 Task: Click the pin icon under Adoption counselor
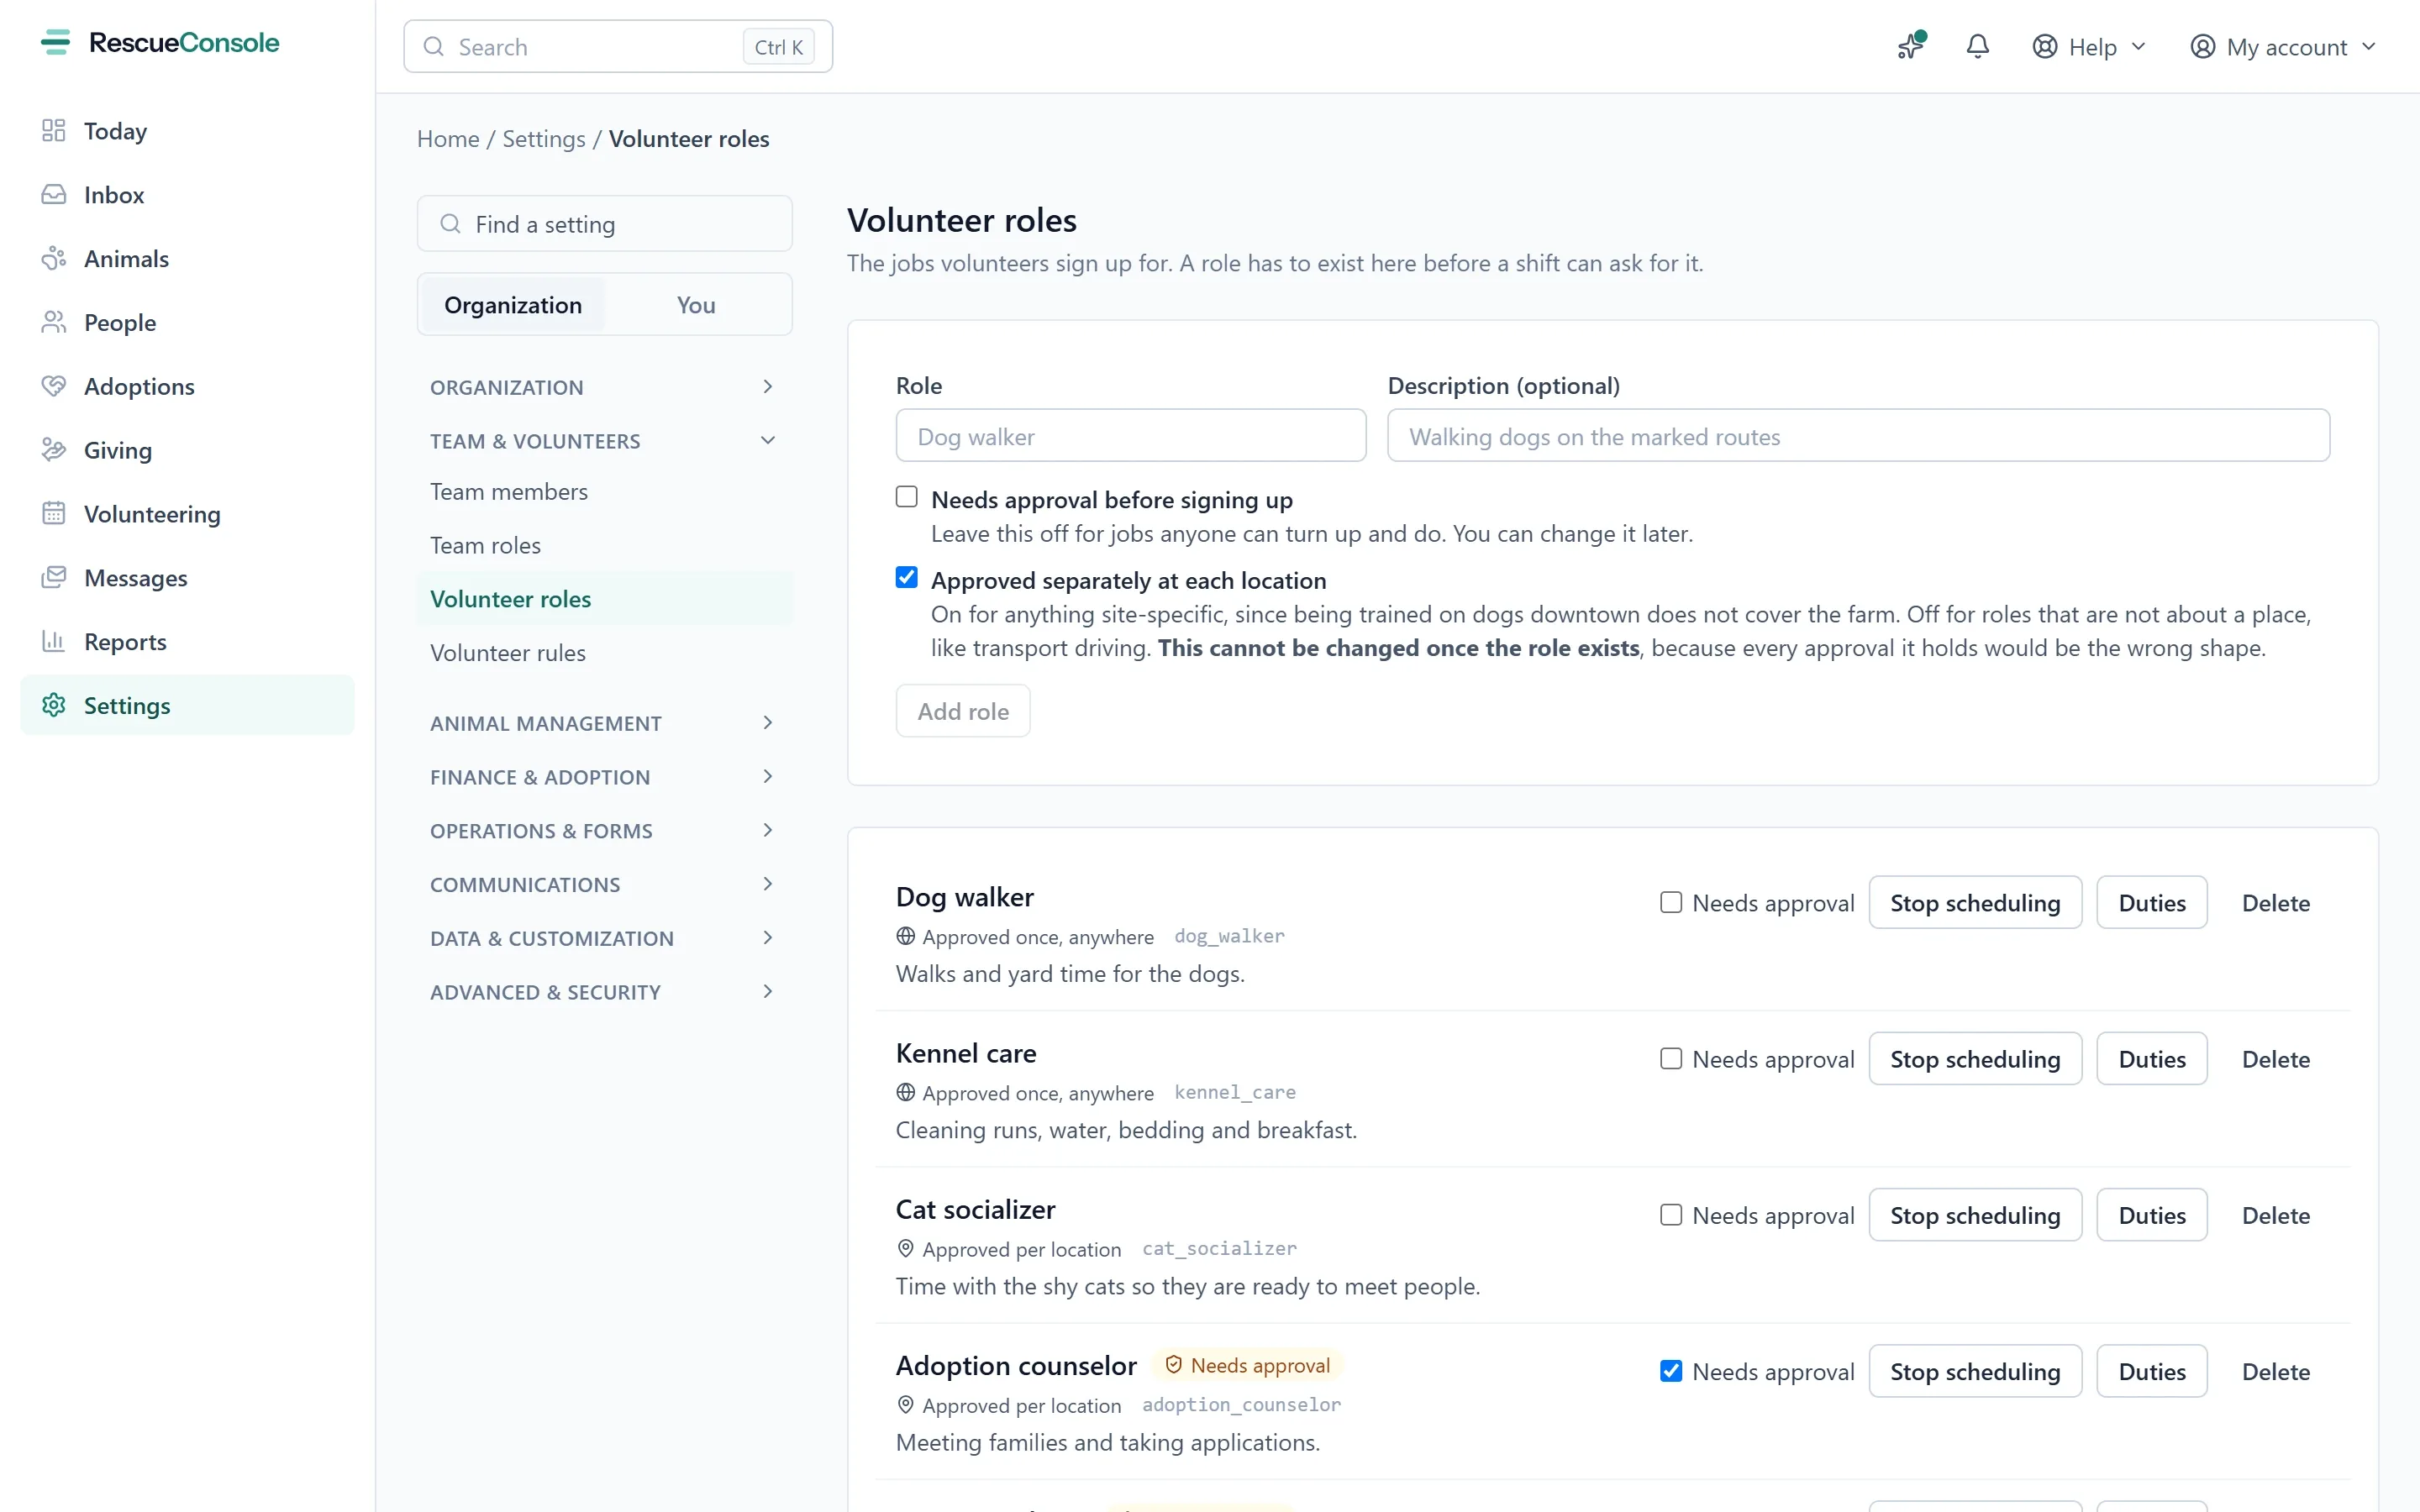[x=906, y=1404]
